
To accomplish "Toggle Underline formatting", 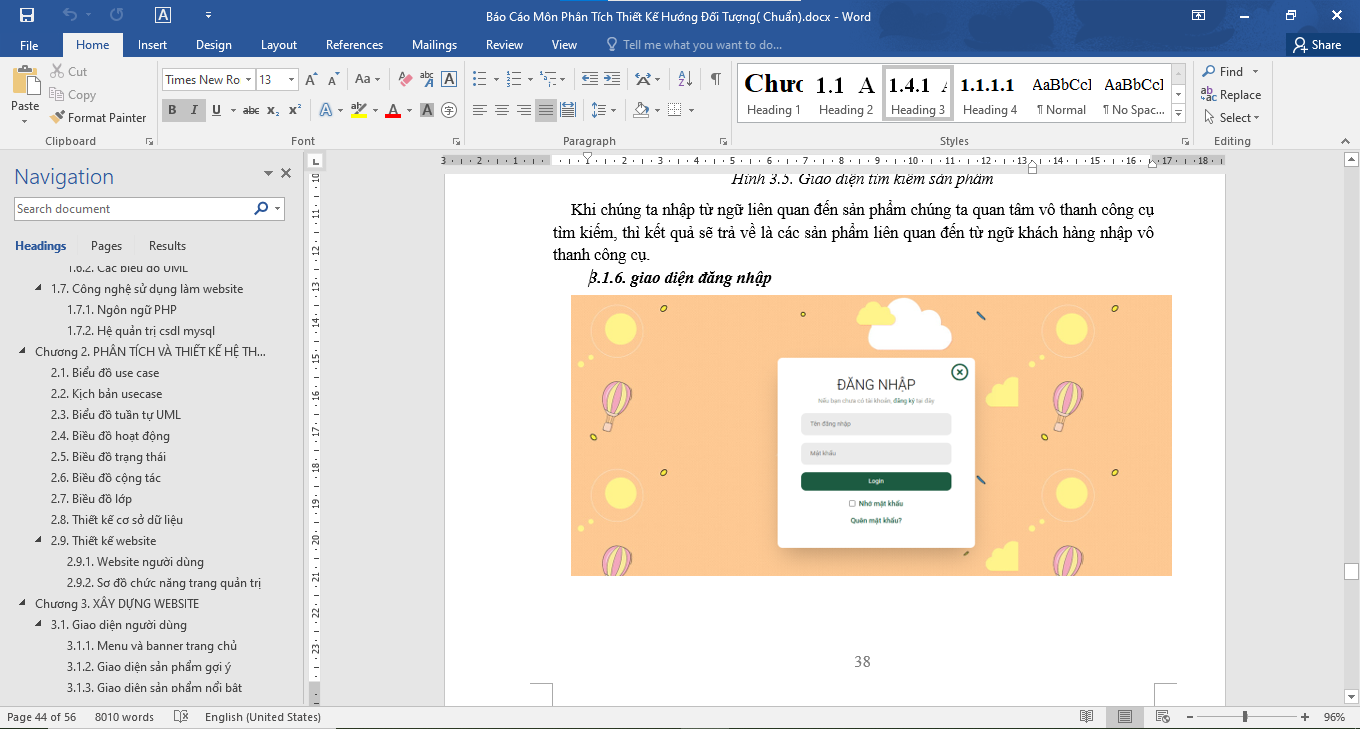I will (x=216, y=110).
